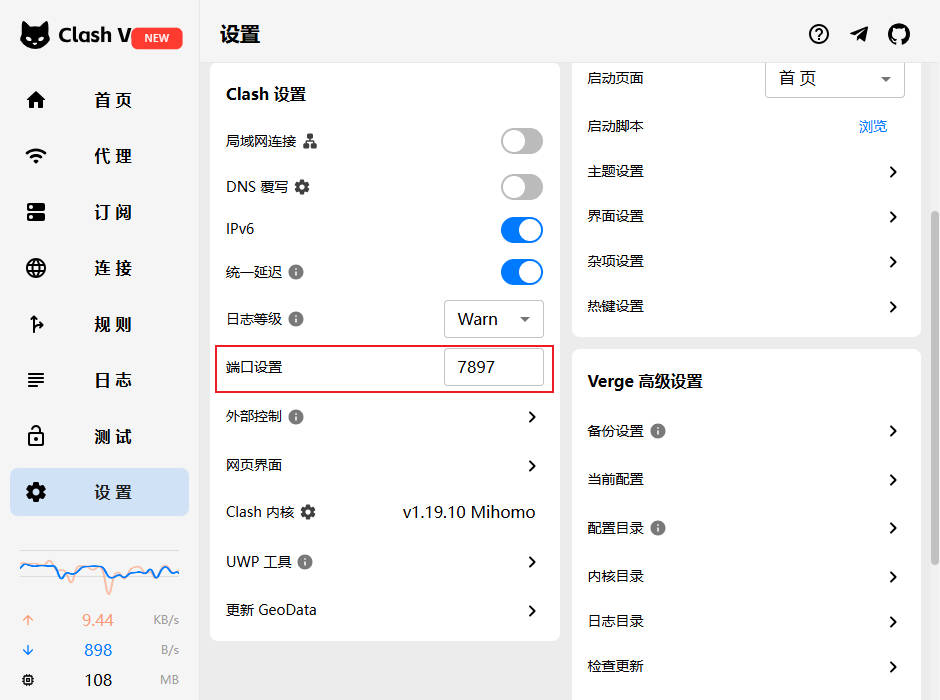Open the 日志 logs icon
This screenshot has height=700, width=940.
pyautogui.click(x=35, y=380)
